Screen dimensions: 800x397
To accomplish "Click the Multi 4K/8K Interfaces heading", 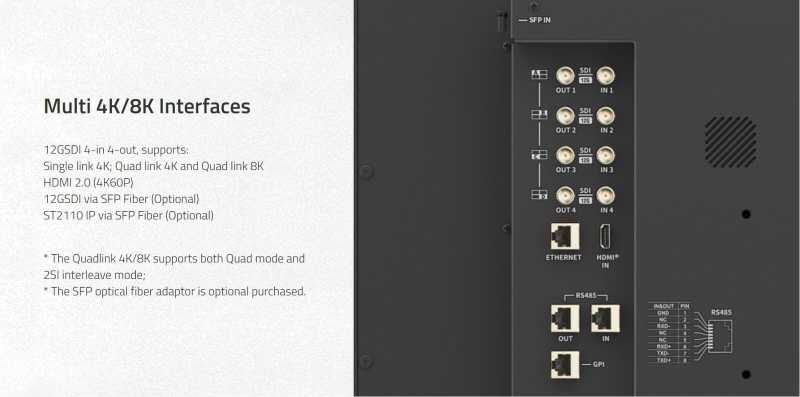I will click(x=147, y=106).
